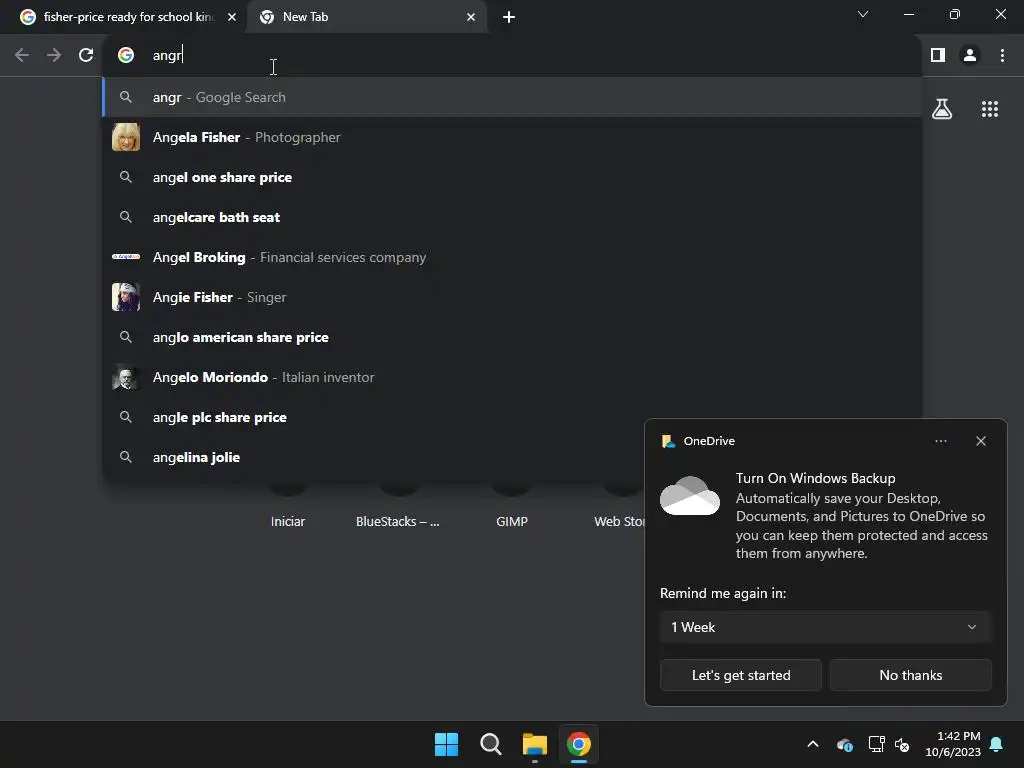Click the browser forward arrow
Image resolution: width=1024 pixels, height=768 pixels.
pos(54,56)
